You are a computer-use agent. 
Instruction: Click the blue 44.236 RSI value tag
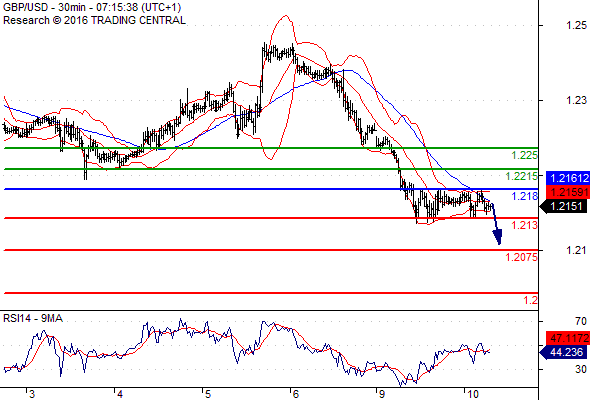(564, 352)
